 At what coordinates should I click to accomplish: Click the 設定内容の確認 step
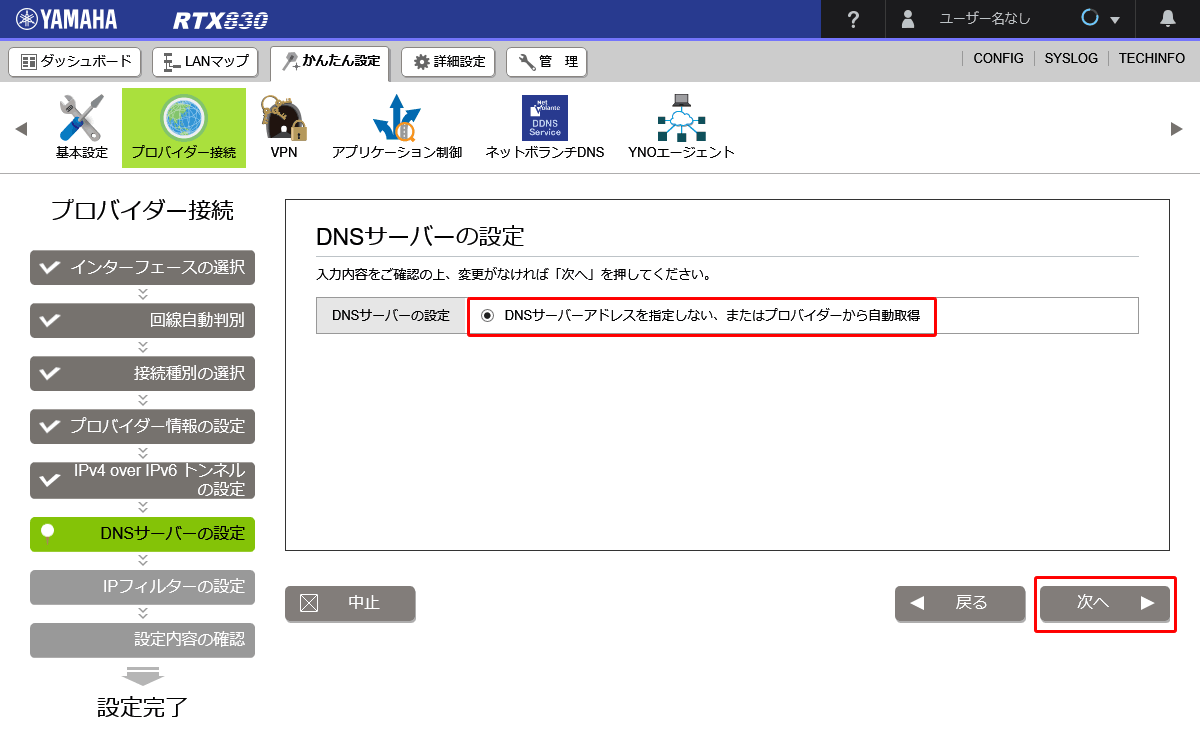142,640
